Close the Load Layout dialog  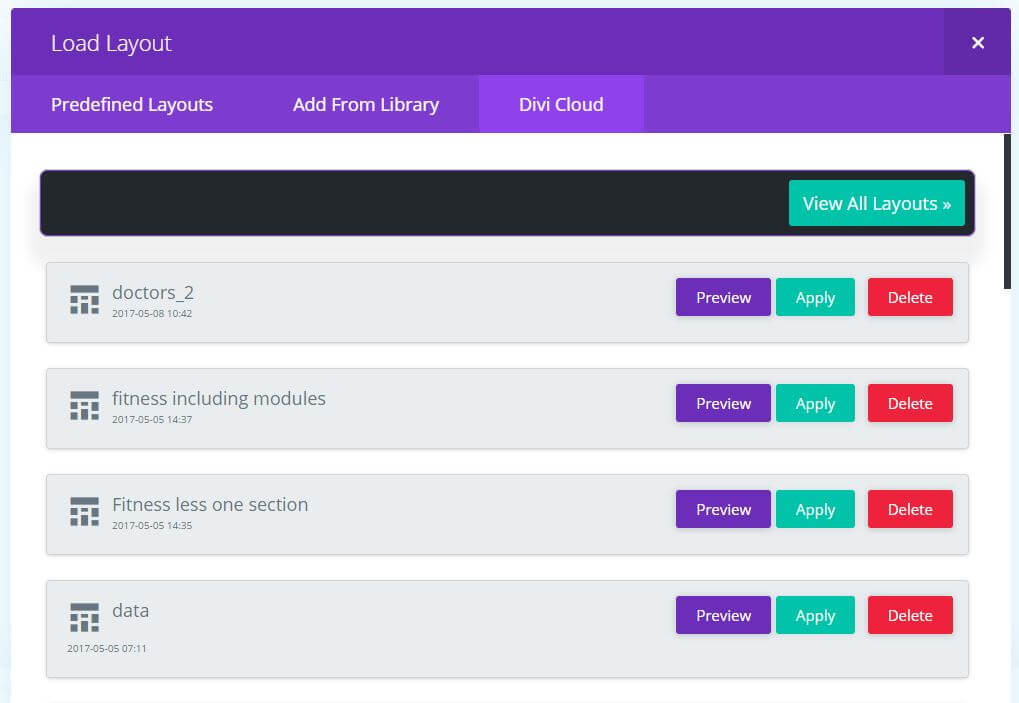tap(977, 43)
